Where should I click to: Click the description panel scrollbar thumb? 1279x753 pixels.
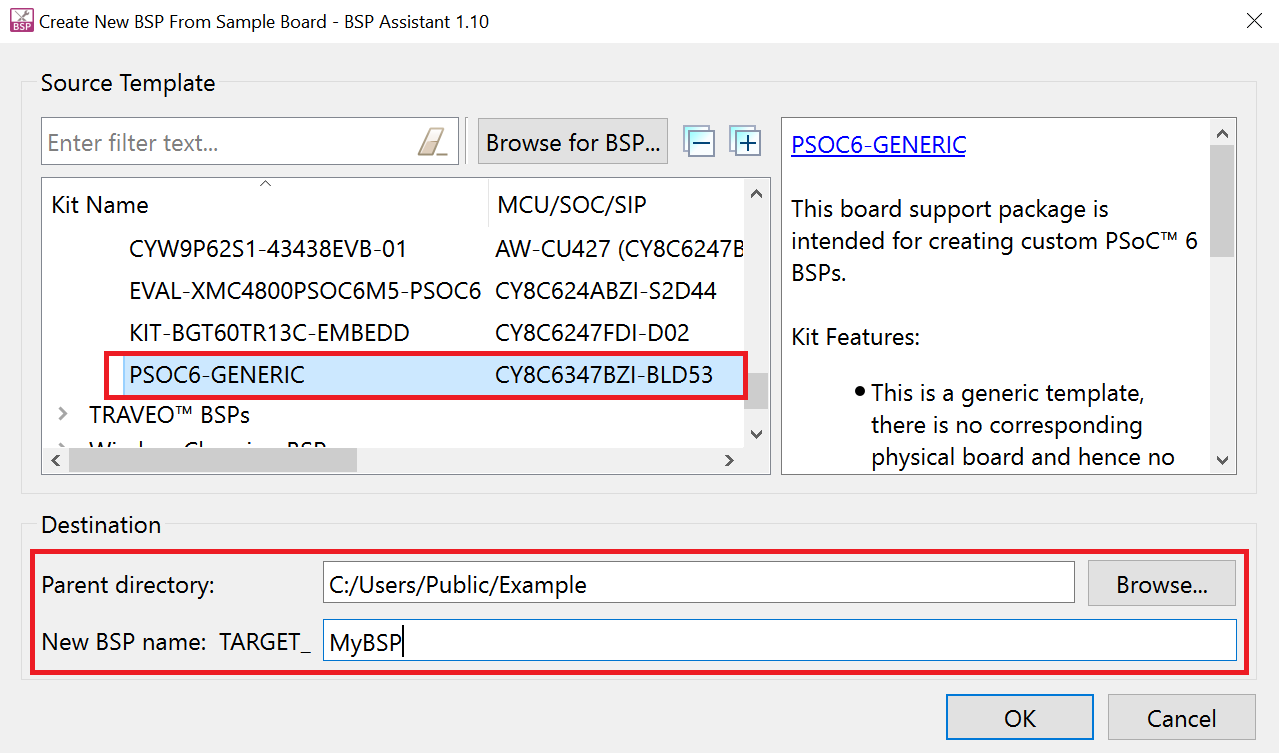pyautogui.click(x=1222, y=201)
